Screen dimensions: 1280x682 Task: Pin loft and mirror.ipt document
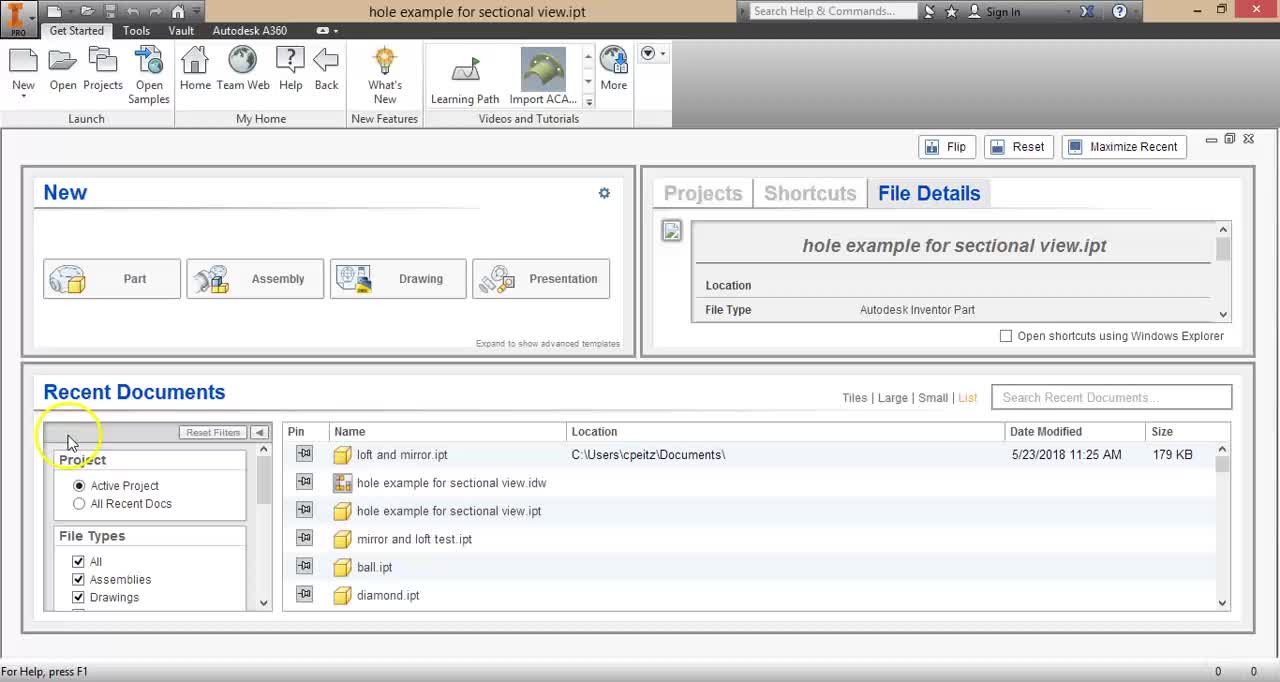(x=304, y=454)
